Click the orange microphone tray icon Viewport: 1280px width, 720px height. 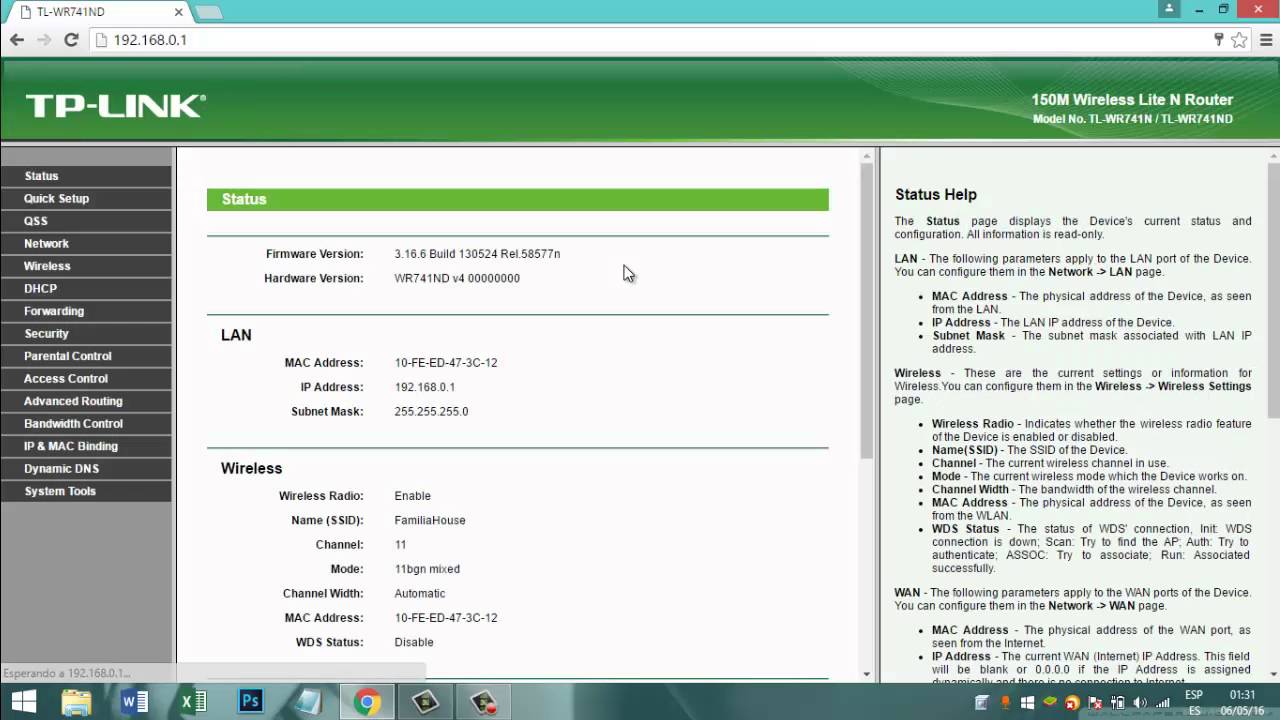tap(1006, 703)
